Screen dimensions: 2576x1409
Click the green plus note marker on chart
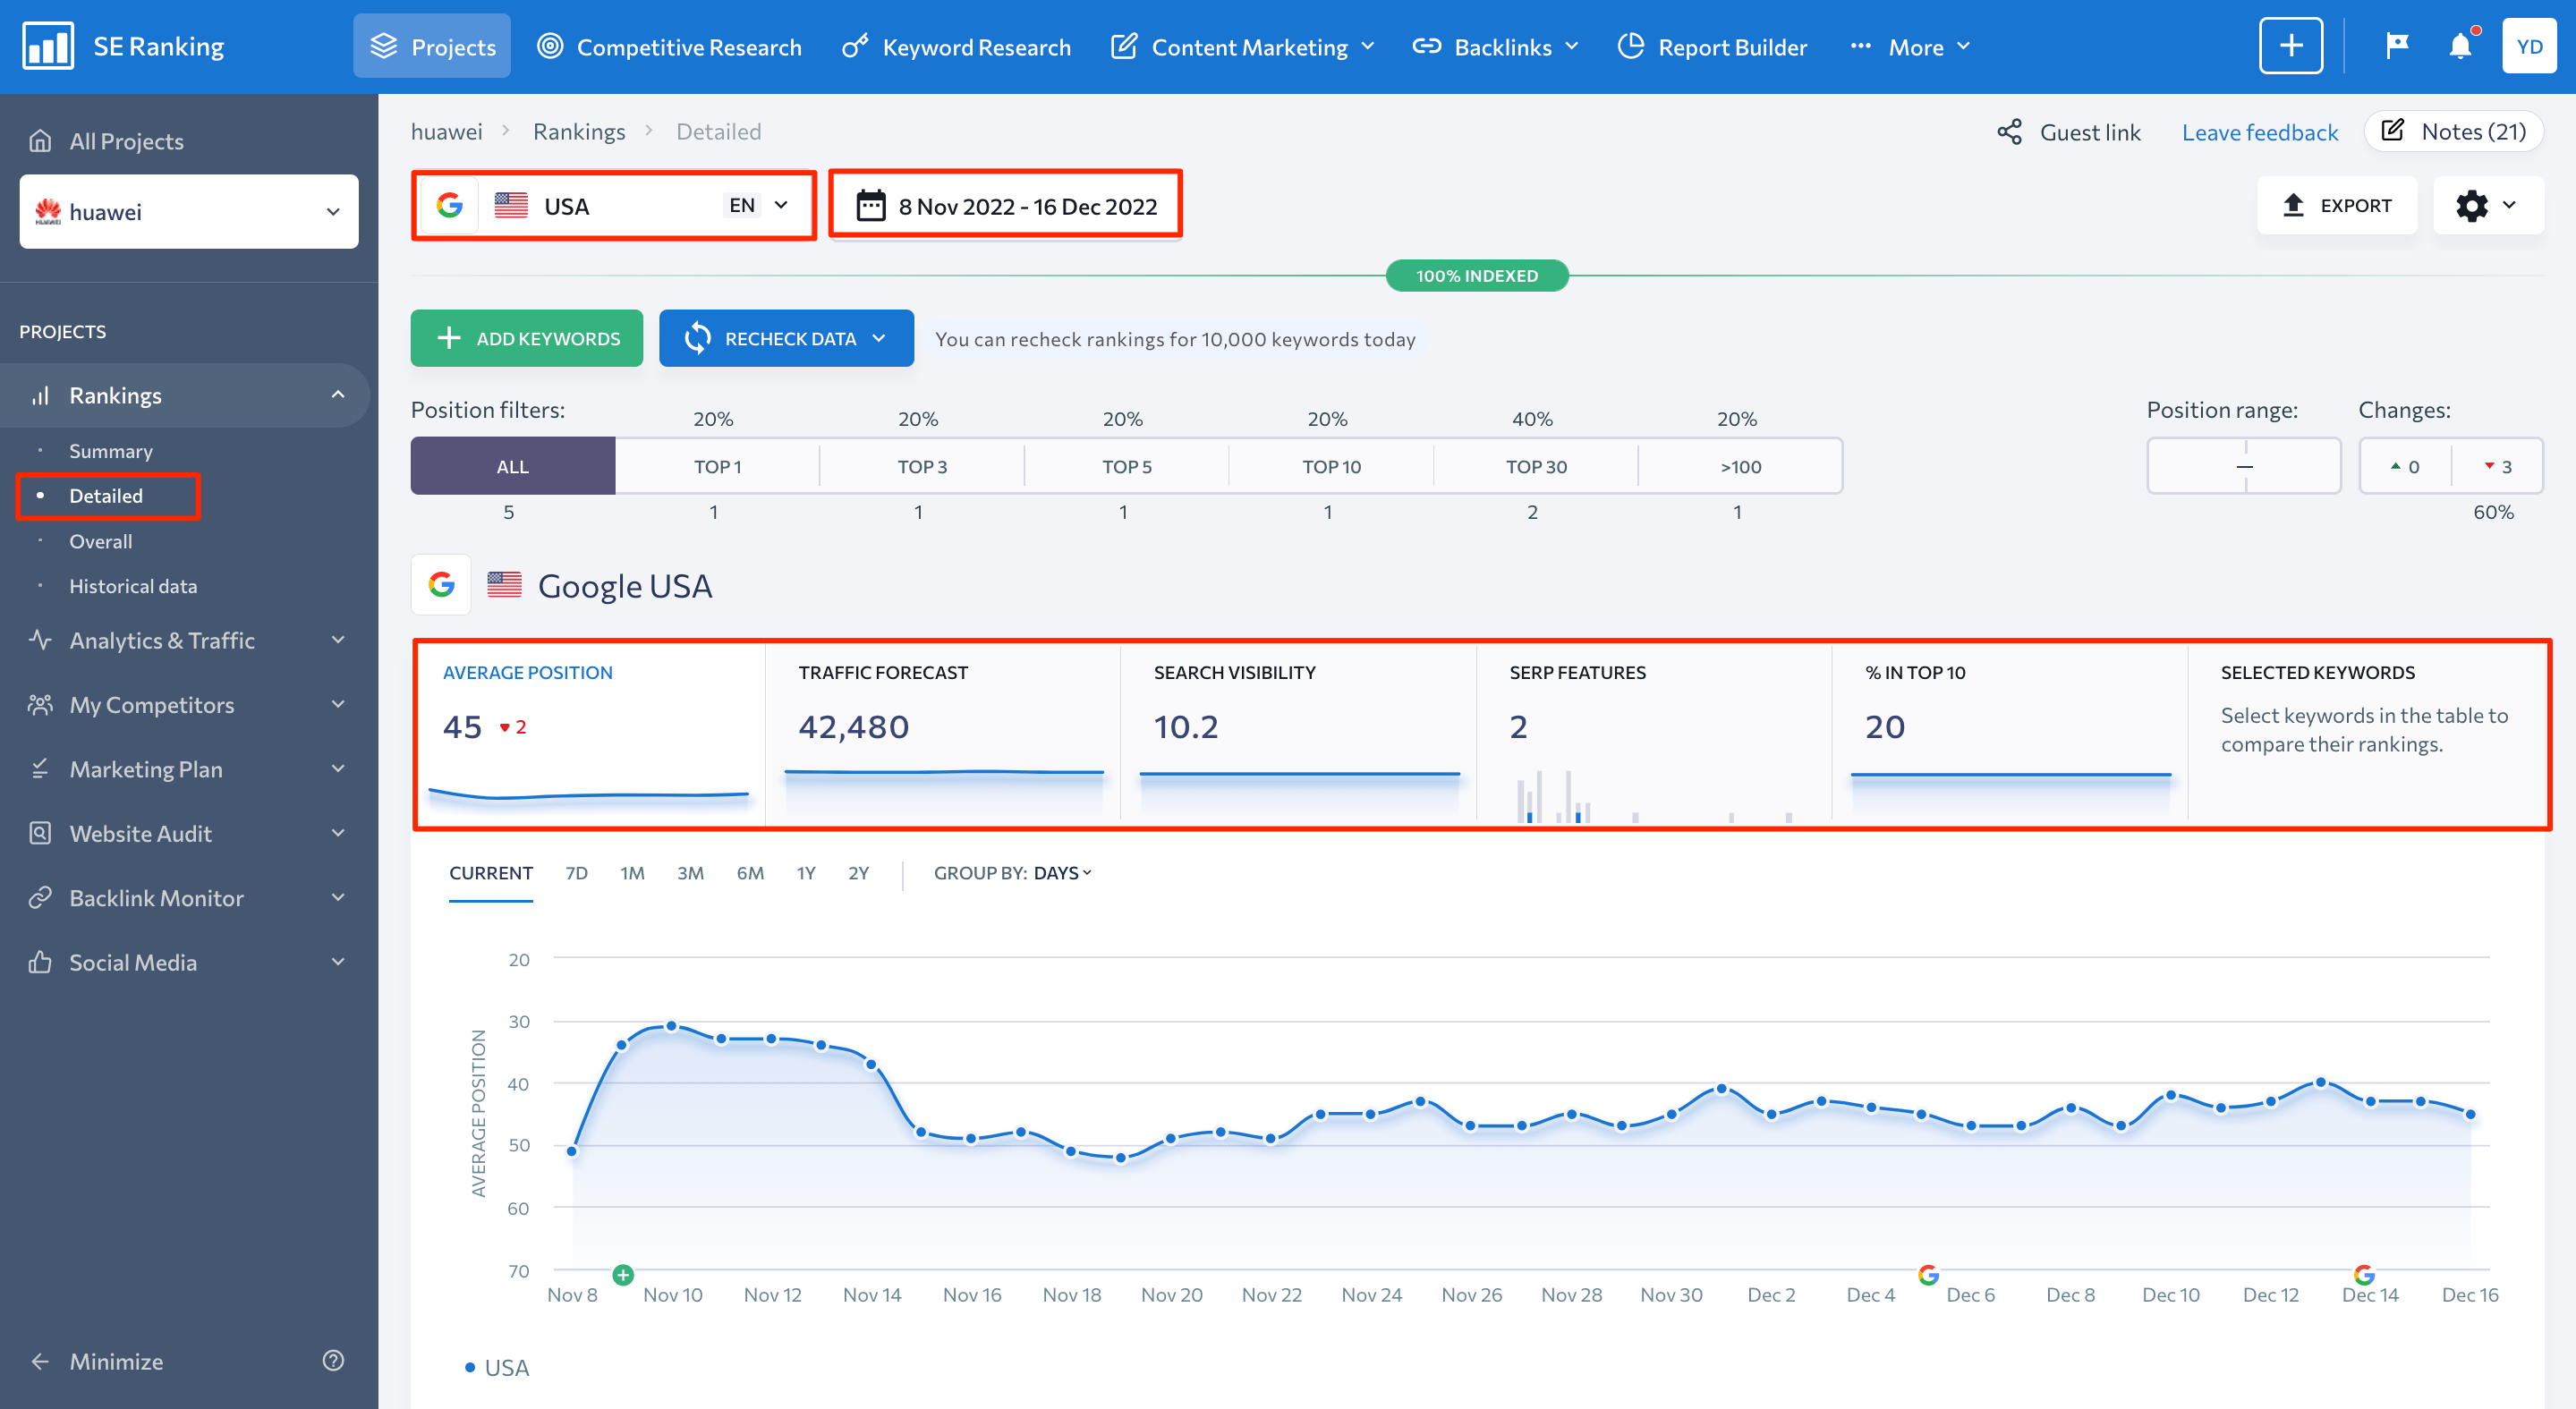pyautogui.click(x=623, y=1274)
